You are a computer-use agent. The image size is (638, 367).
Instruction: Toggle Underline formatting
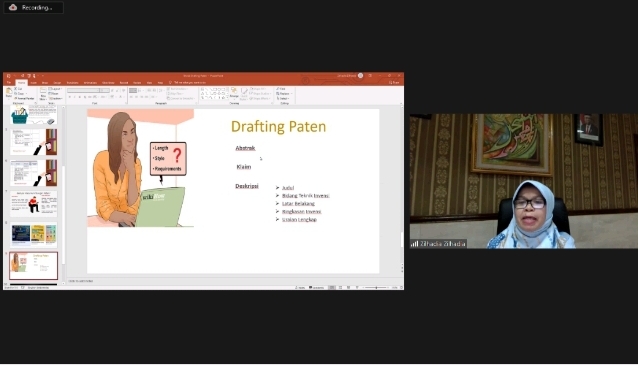(x=79, y=97)
